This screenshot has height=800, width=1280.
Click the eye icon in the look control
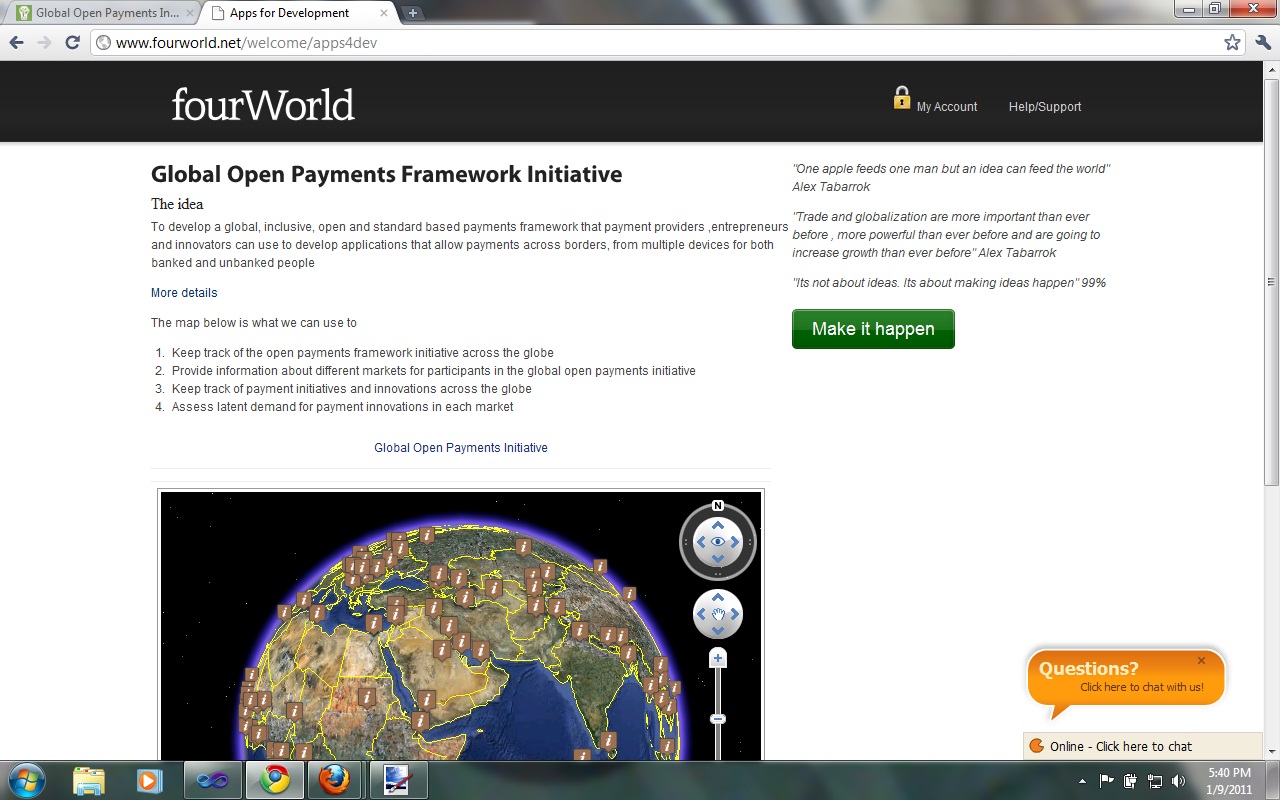(x=718, y=542)
